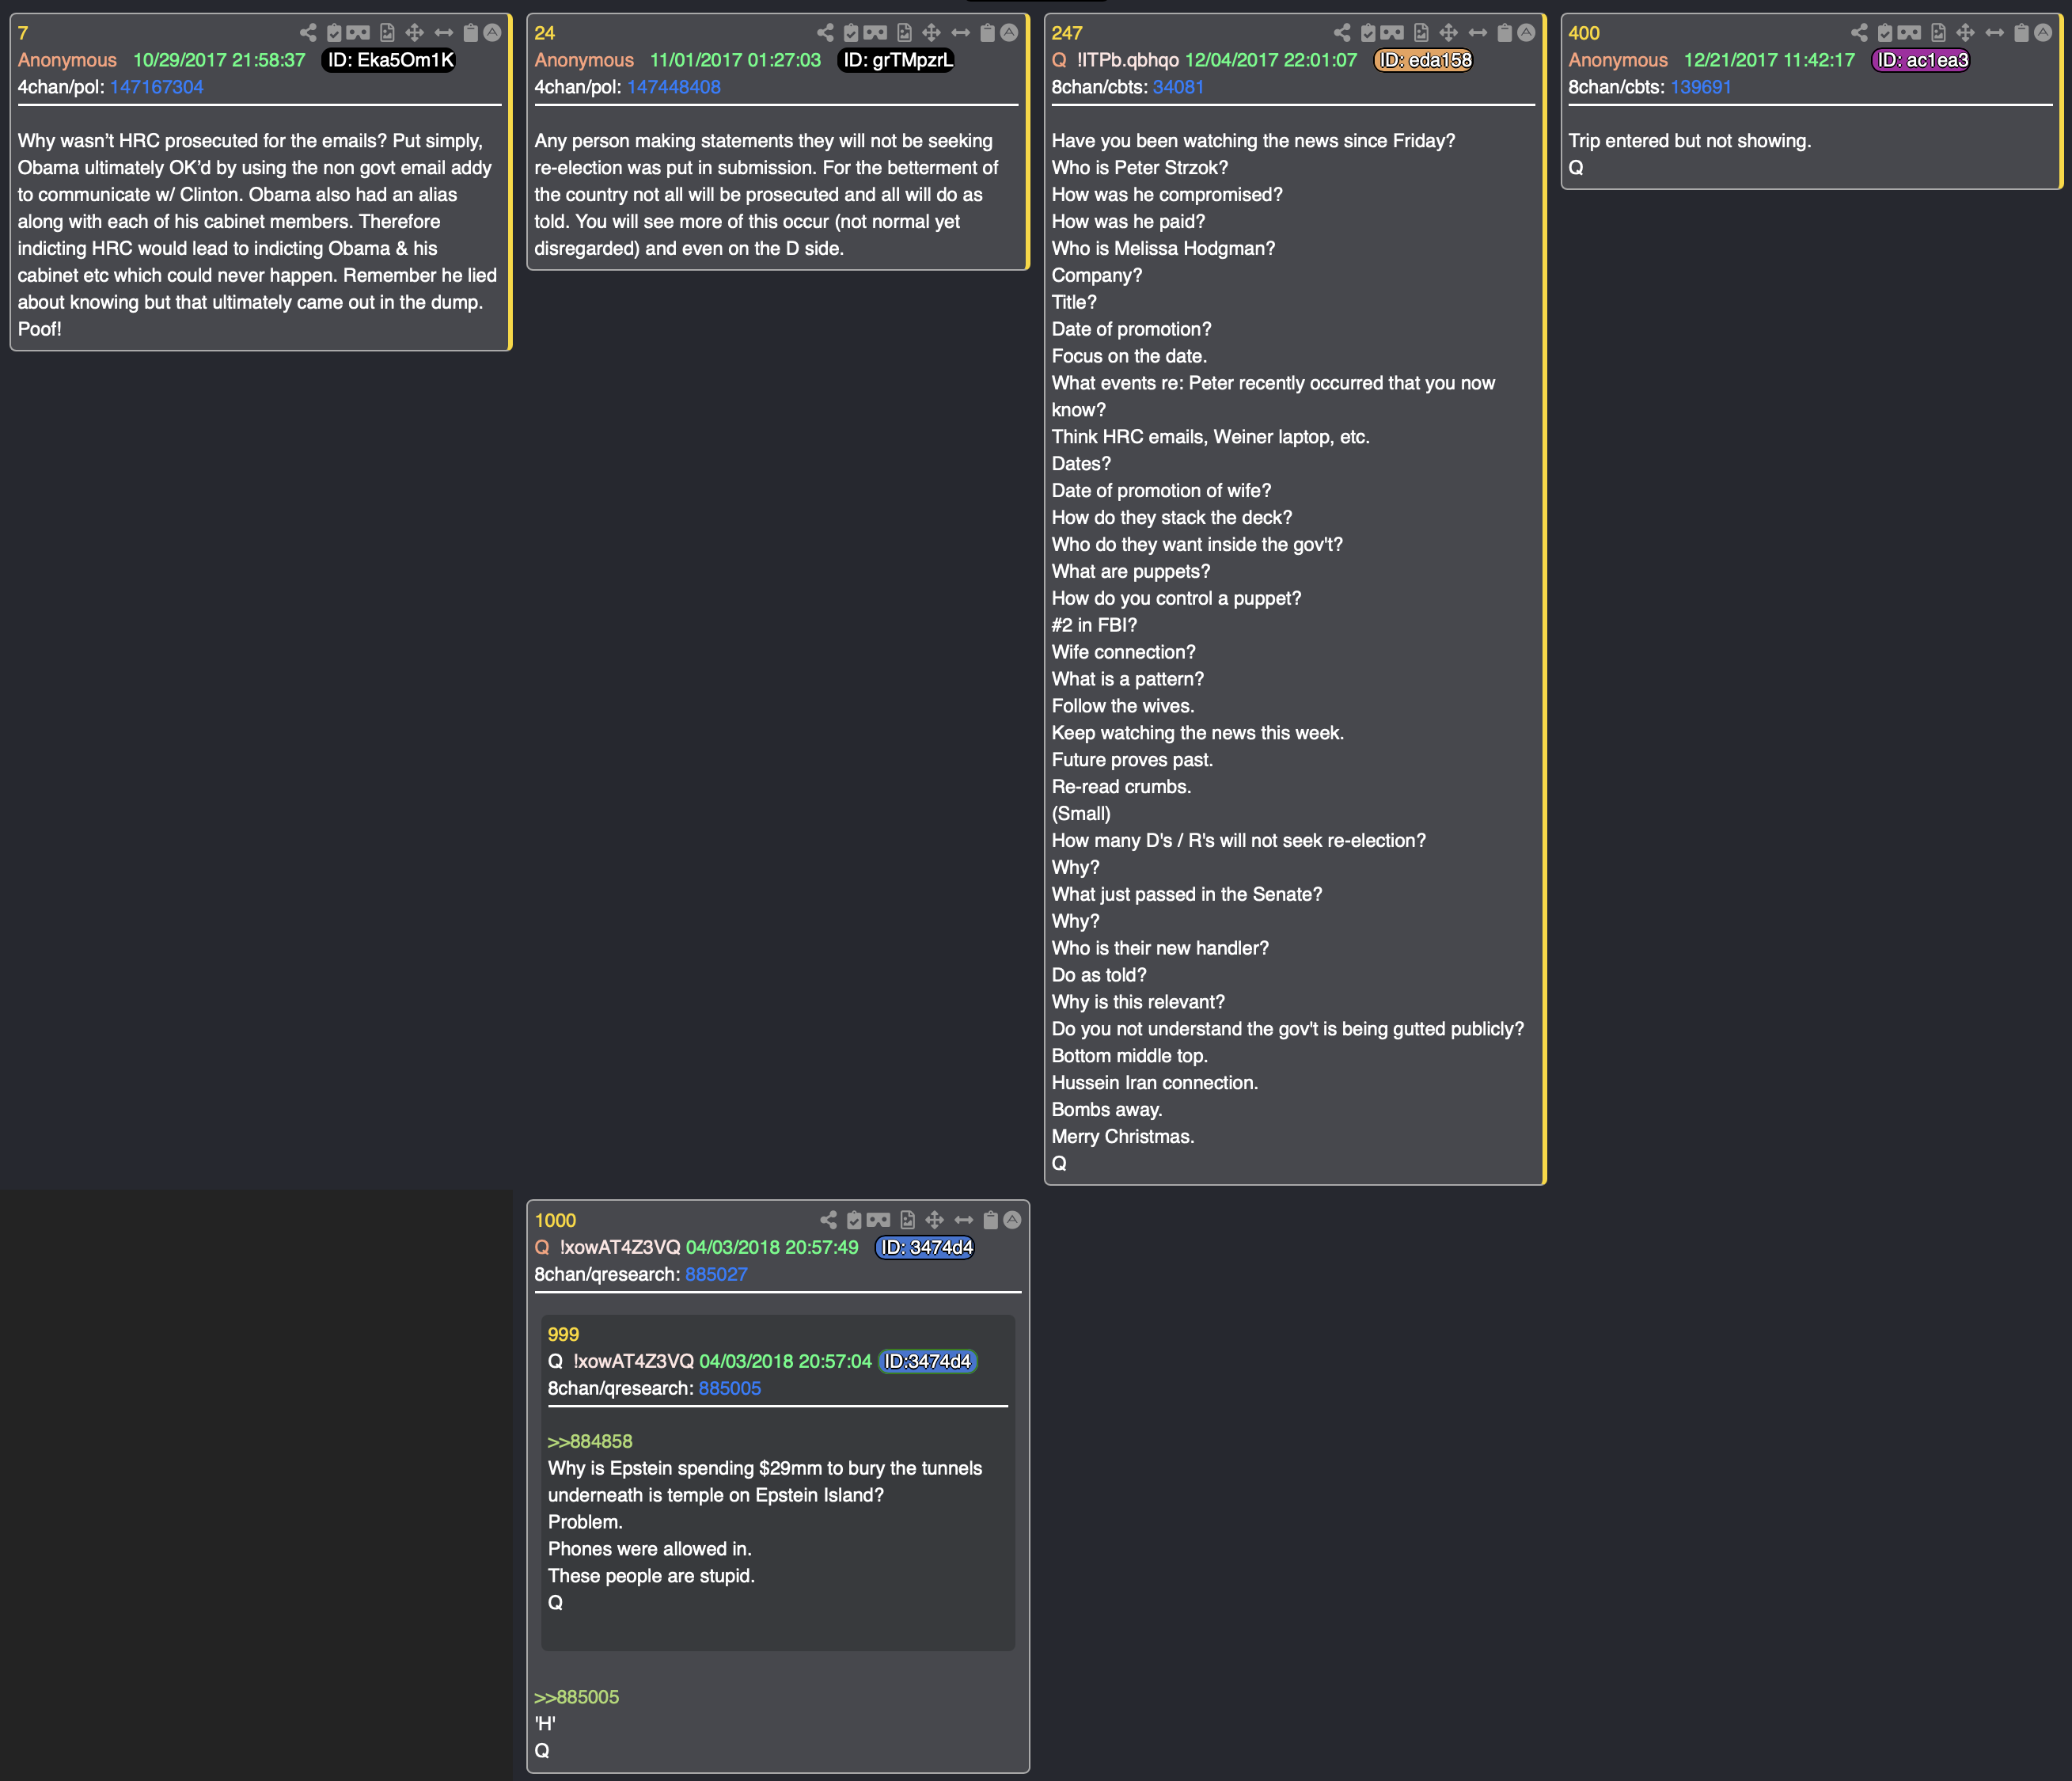Click VR goggles icon on post 24
Image resolution: width=2072 pixels, height=1781 pixels.
[875, 33]
